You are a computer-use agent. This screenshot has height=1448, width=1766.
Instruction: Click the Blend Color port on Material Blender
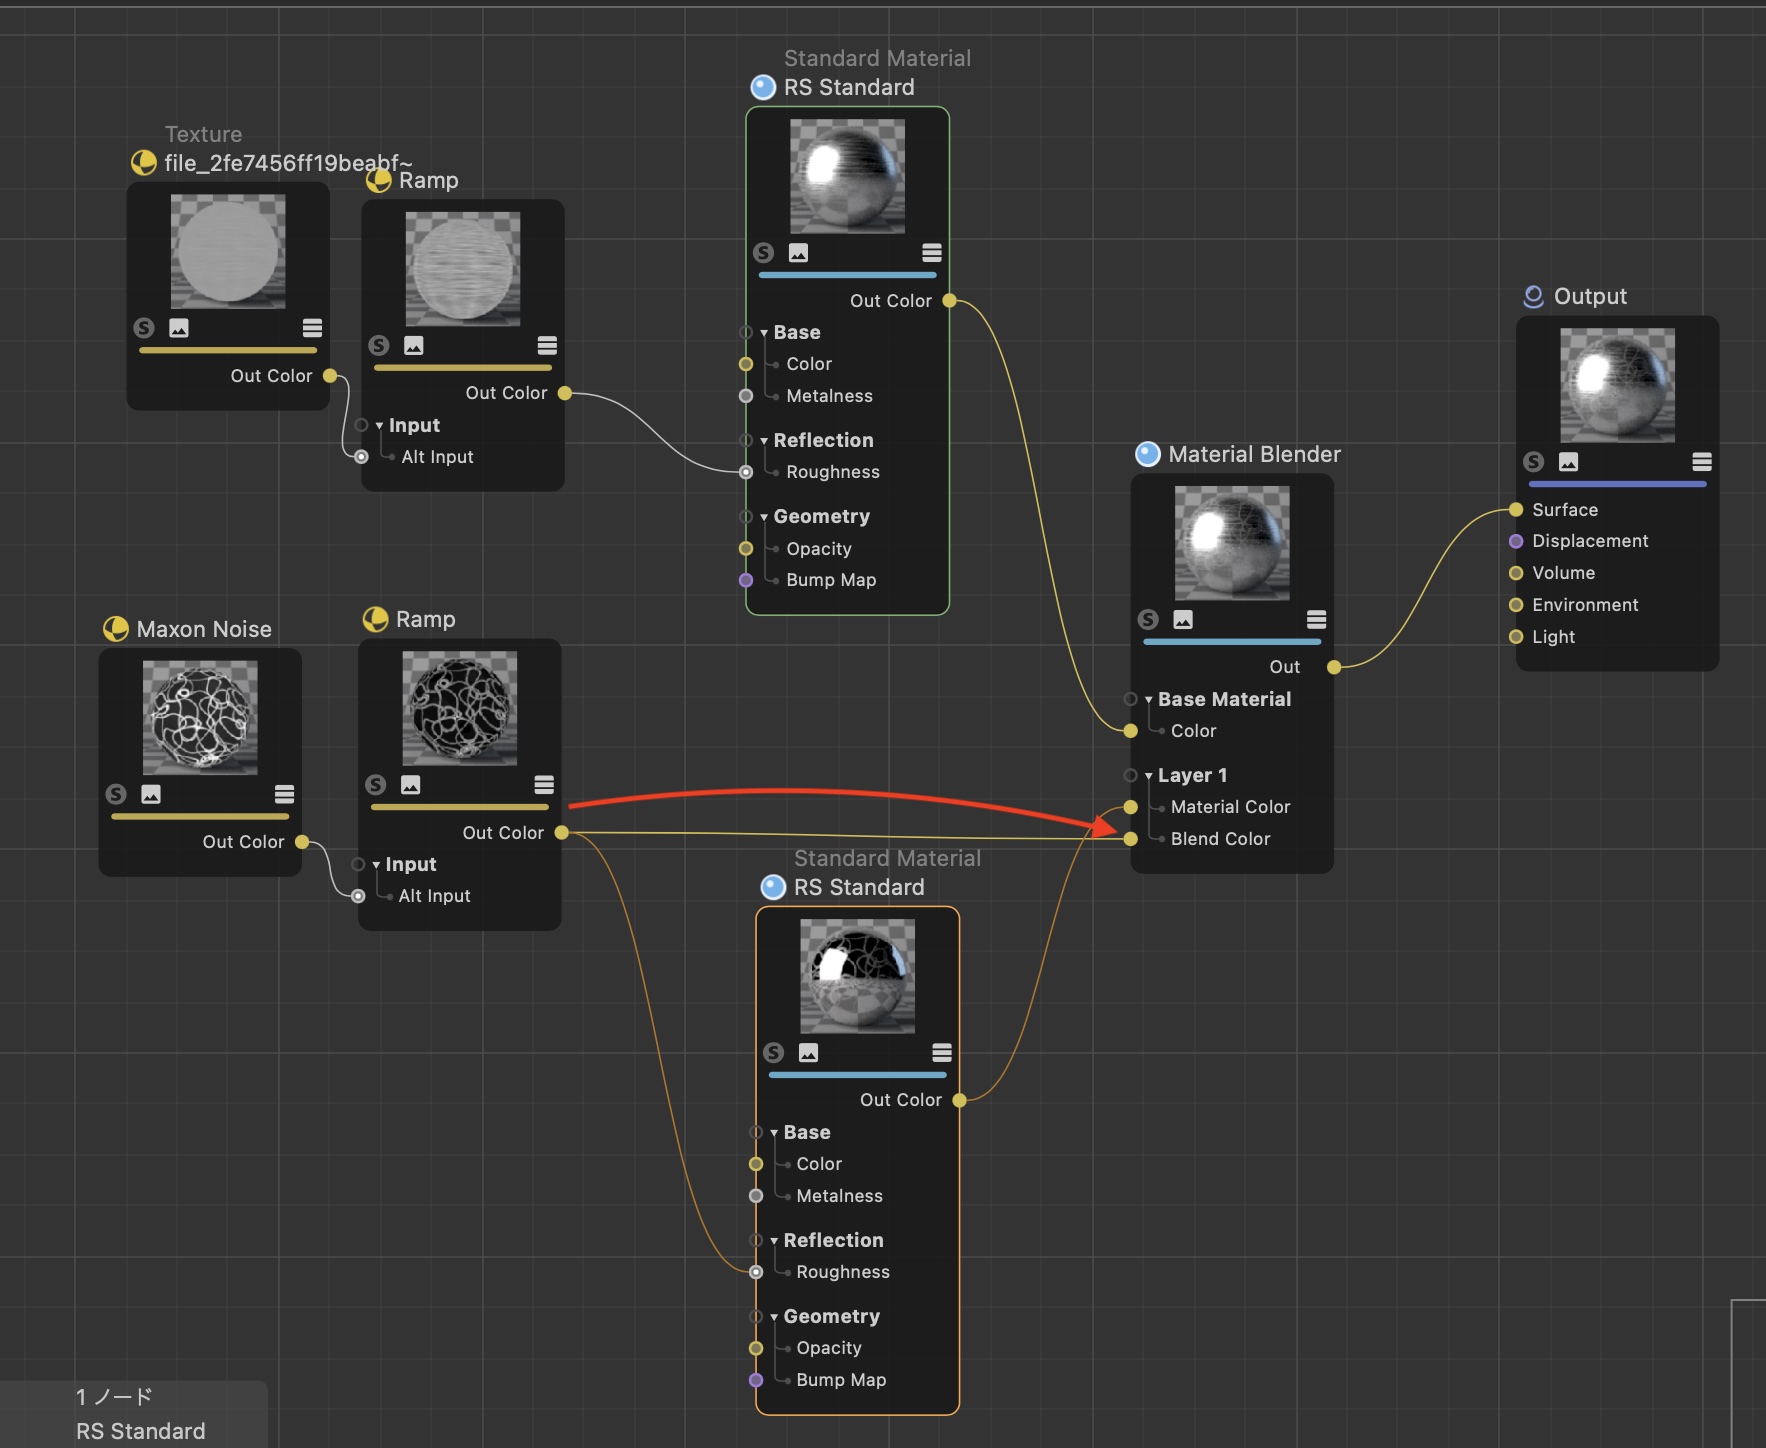(1131, 839)
